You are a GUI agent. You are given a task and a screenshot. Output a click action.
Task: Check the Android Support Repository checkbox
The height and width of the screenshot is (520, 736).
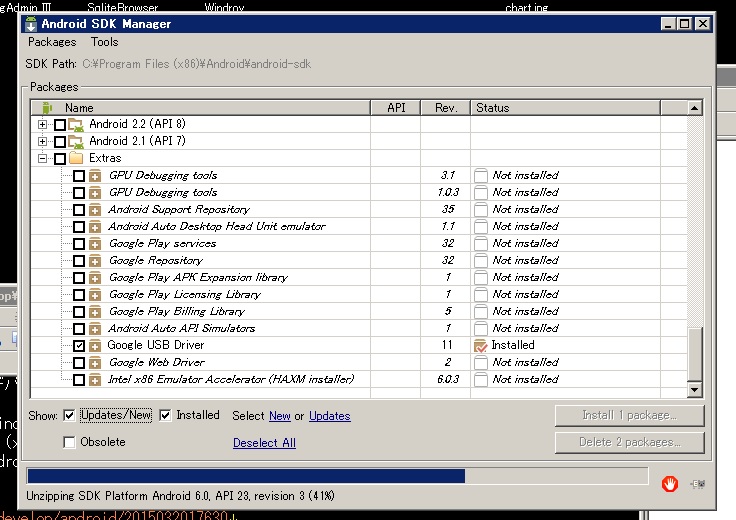[79, 210]
